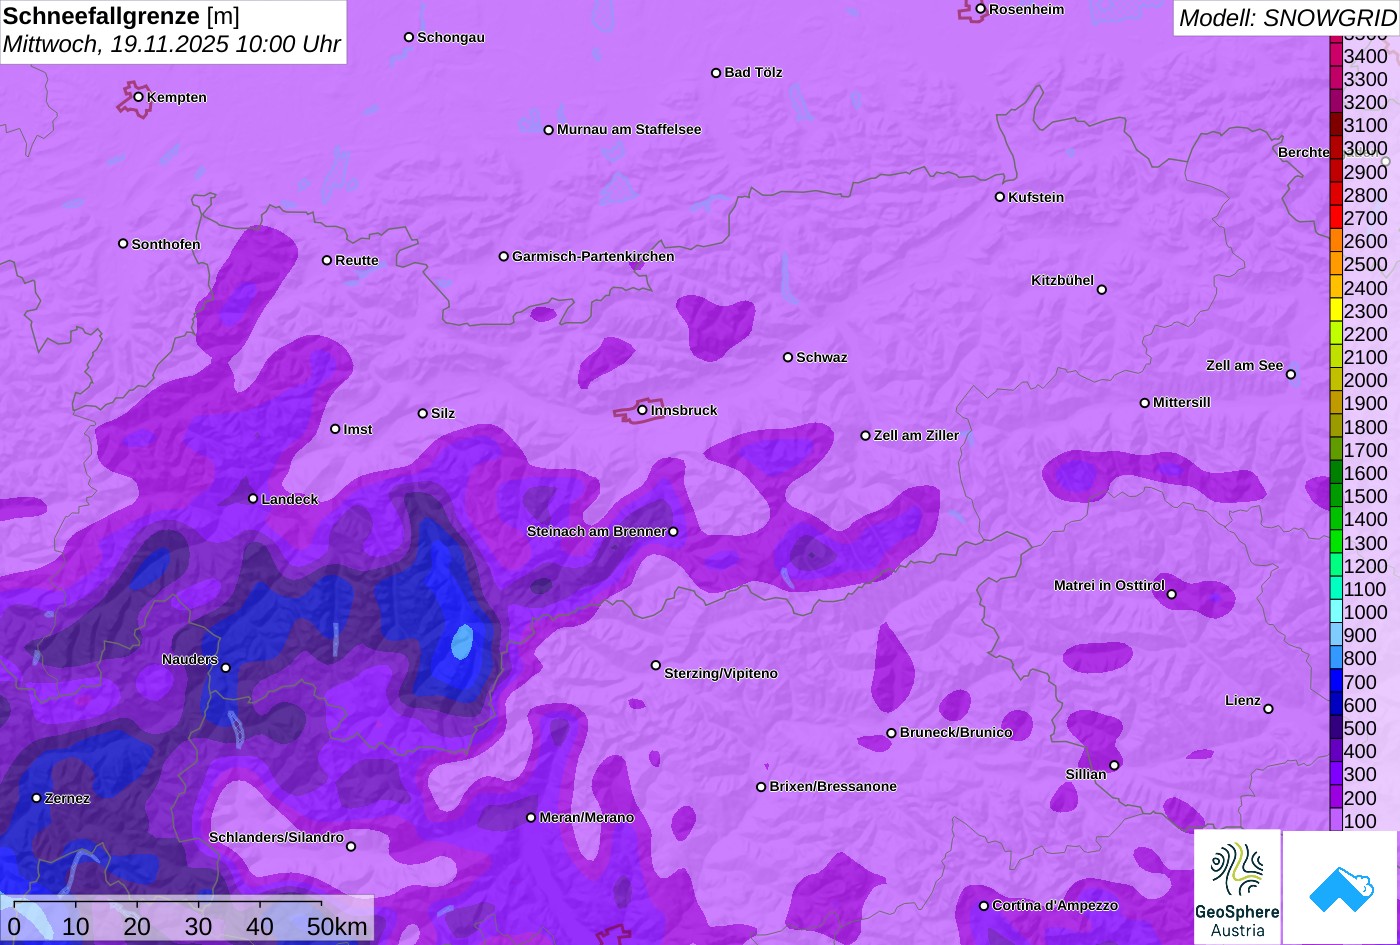The image size is (1400, 945).
Task: Select the Mittersill marker dot
Action: 1145,403
